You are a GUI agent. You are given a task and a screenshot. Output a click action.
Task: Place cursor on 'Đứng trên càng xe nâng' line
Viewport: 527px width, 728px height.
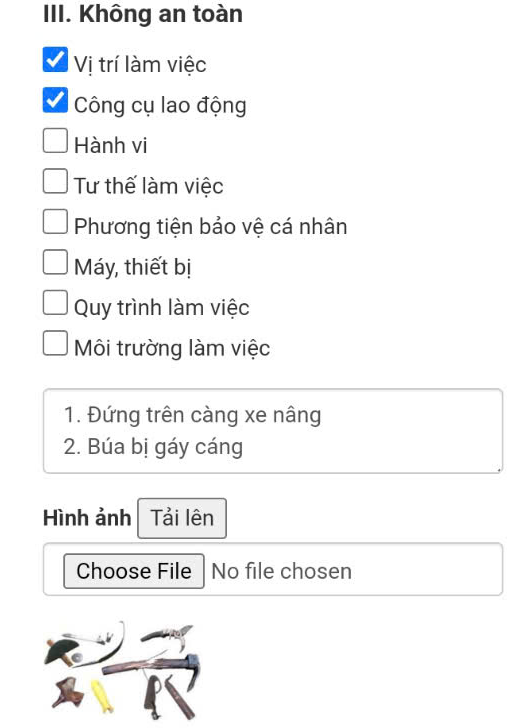[x=192, y=415]
